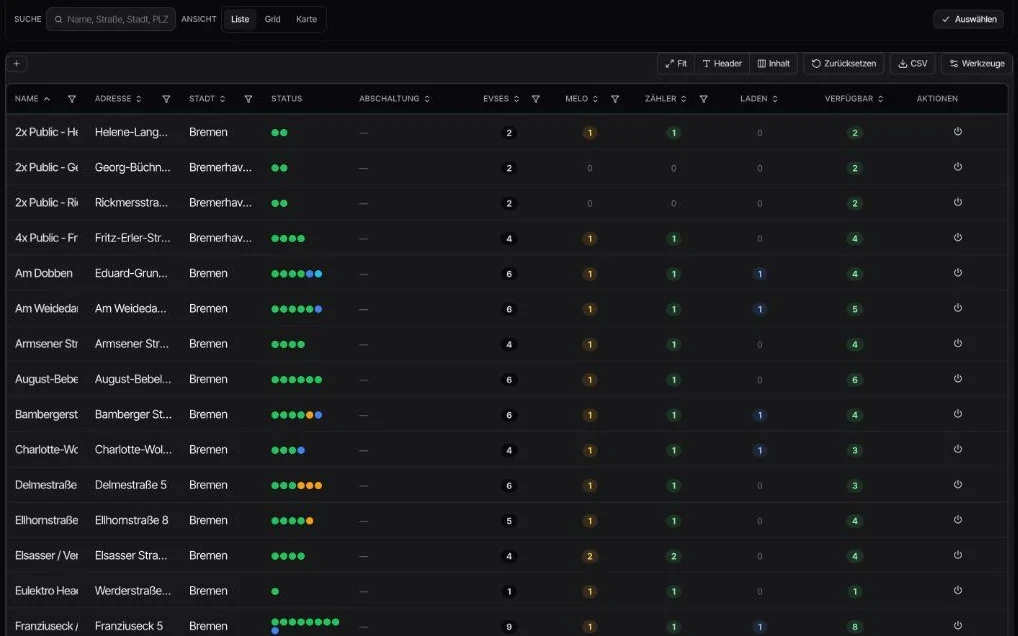Viewport: 1018px width, 636px height.
Task: Click power action for Ellhornstraße row
Action: (958, 520)
